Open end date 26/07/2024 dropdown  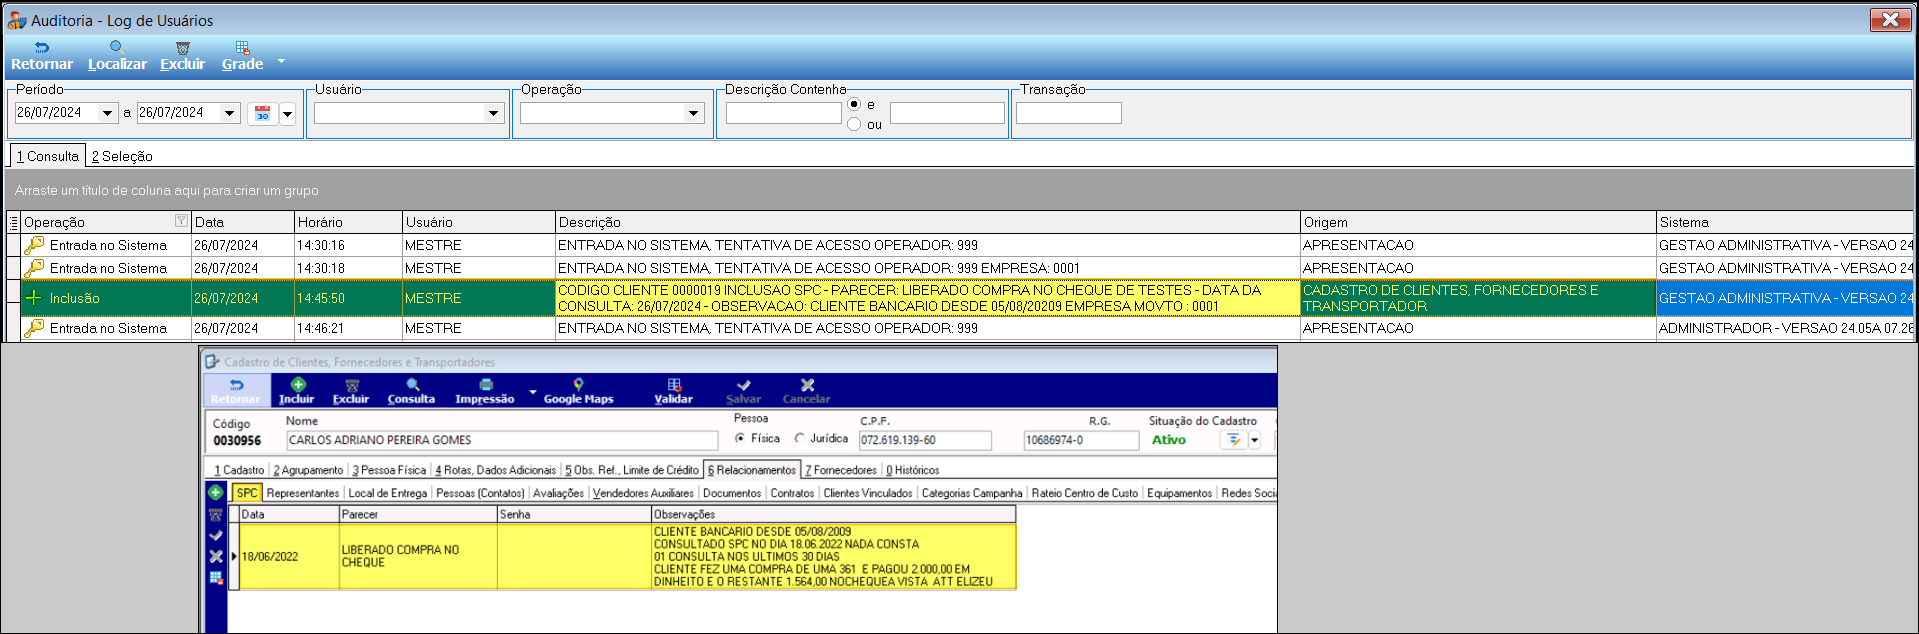click(x=229, y=113)
